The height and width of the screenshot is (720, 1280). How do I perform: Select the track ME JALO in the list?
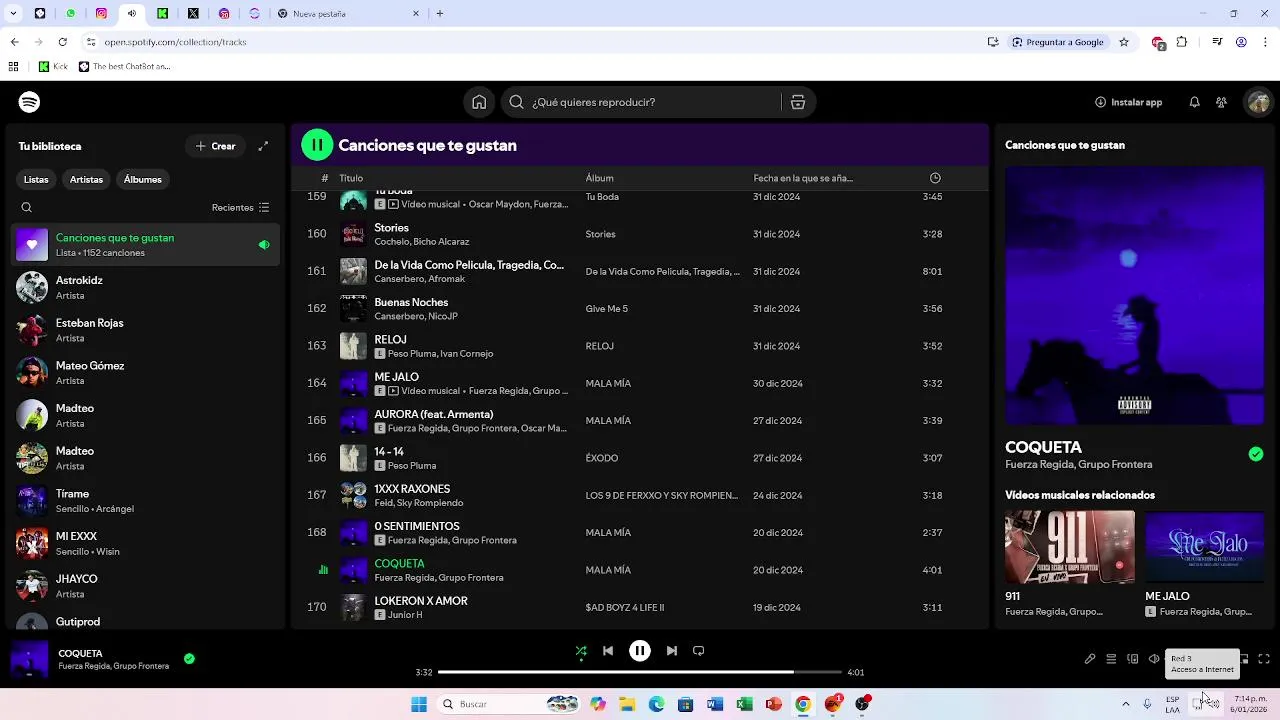click(x=640, y=383)
